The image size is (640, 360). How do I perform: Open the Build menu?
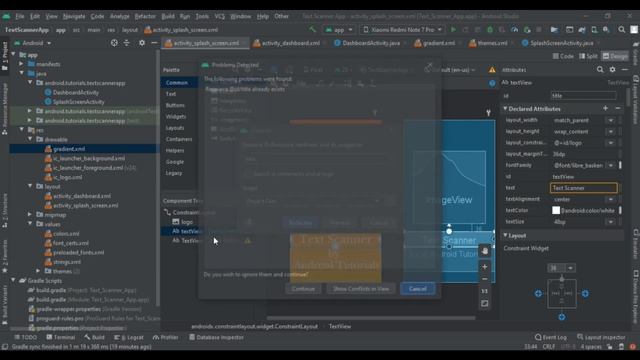pyautogui.click(x=168, y=16)
